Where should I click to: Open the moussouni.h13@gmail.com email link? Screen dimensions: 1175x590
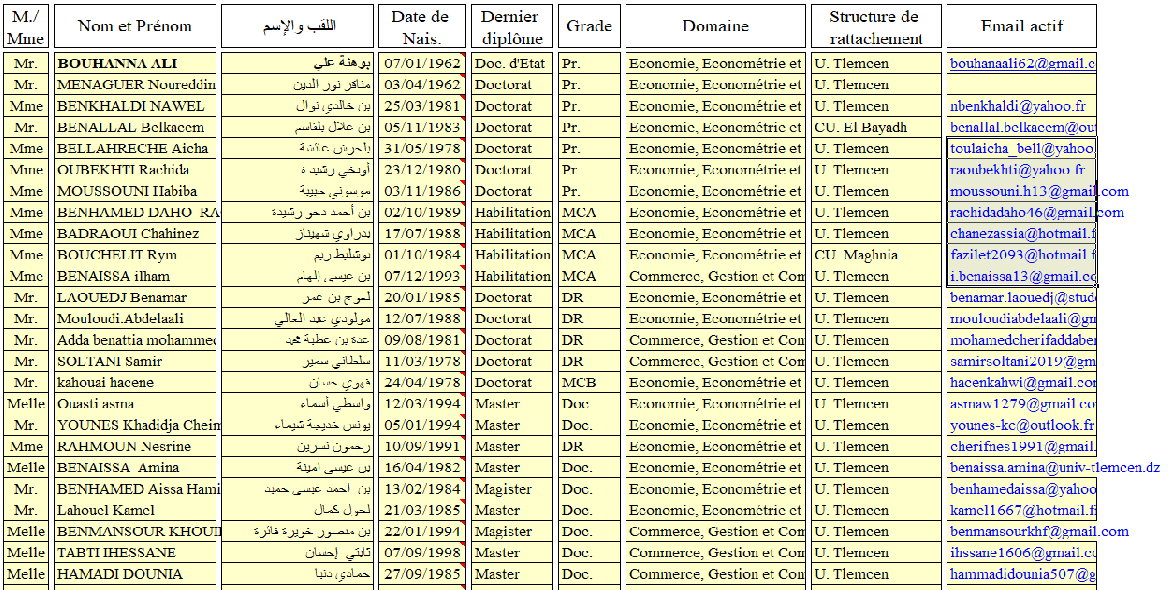1038,191
